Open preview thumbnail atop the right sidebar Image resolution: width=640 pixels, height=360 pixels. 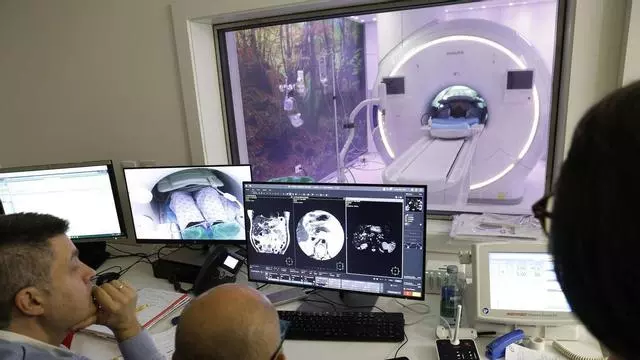[x=413, y=204]
